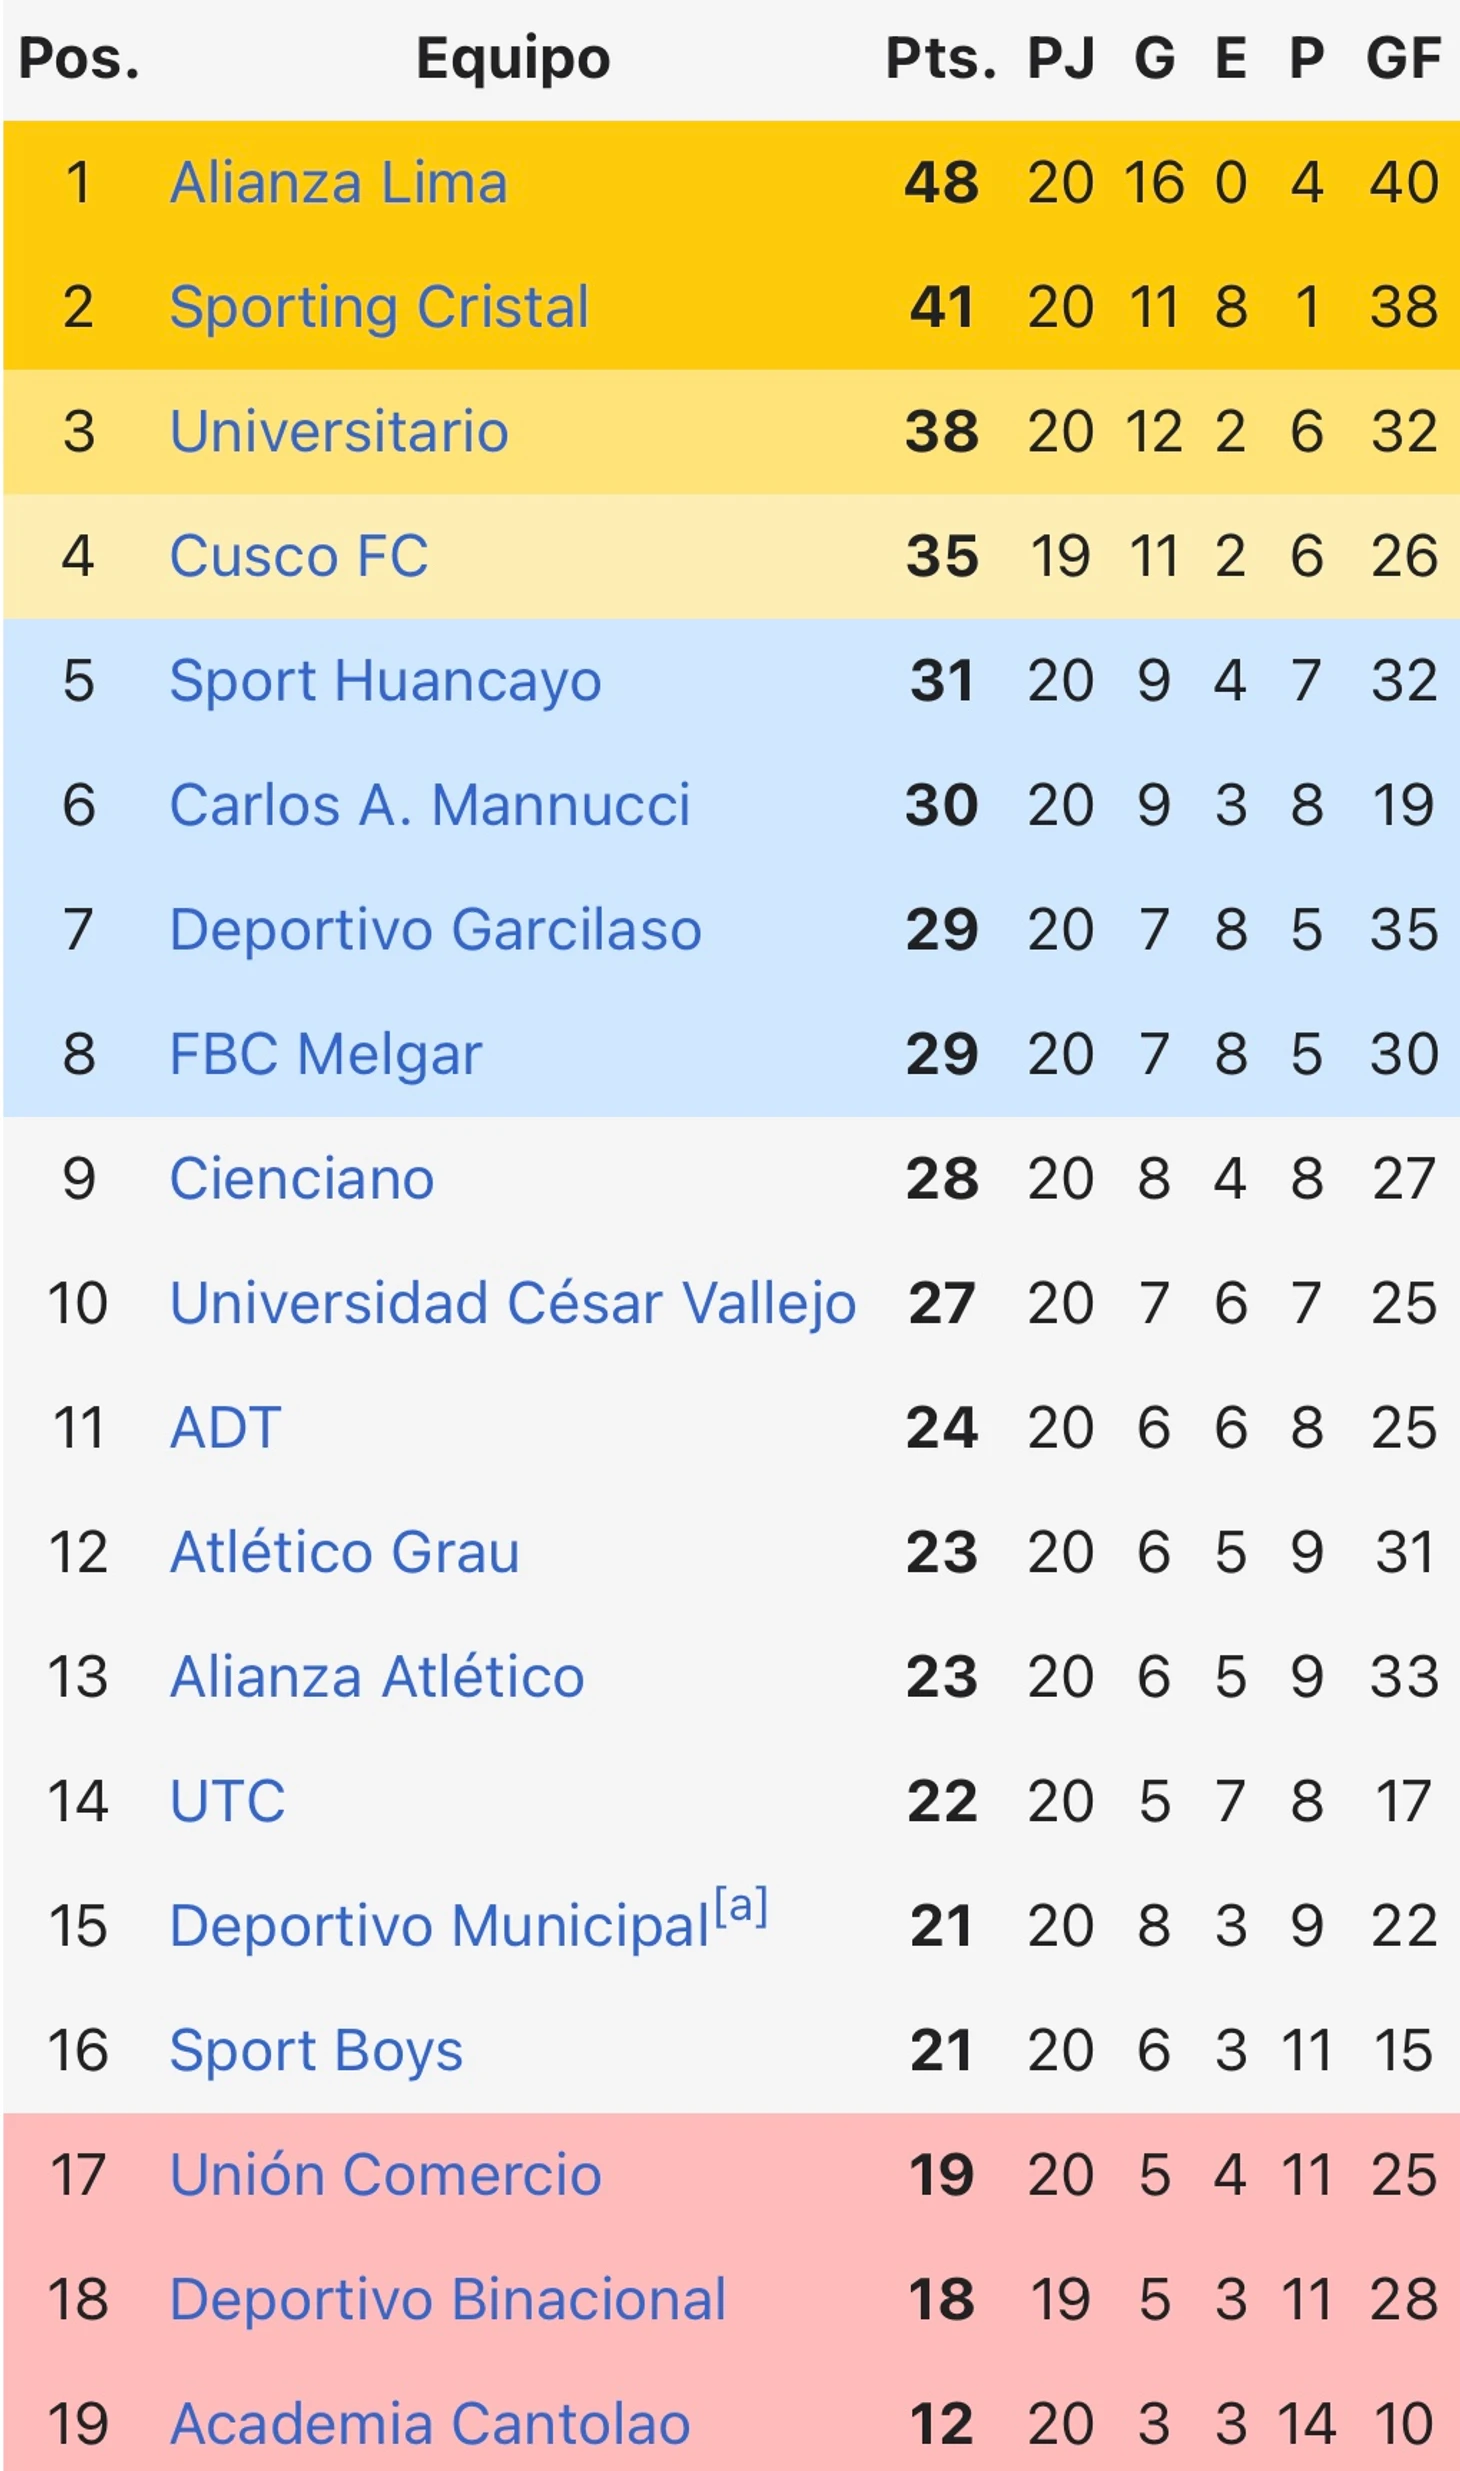Image resolution: width=1460 pixels, height=2471 pixels.
Task: Open the Alianza Lima team link
Action: pyautogui.click(x=338, y=184)
